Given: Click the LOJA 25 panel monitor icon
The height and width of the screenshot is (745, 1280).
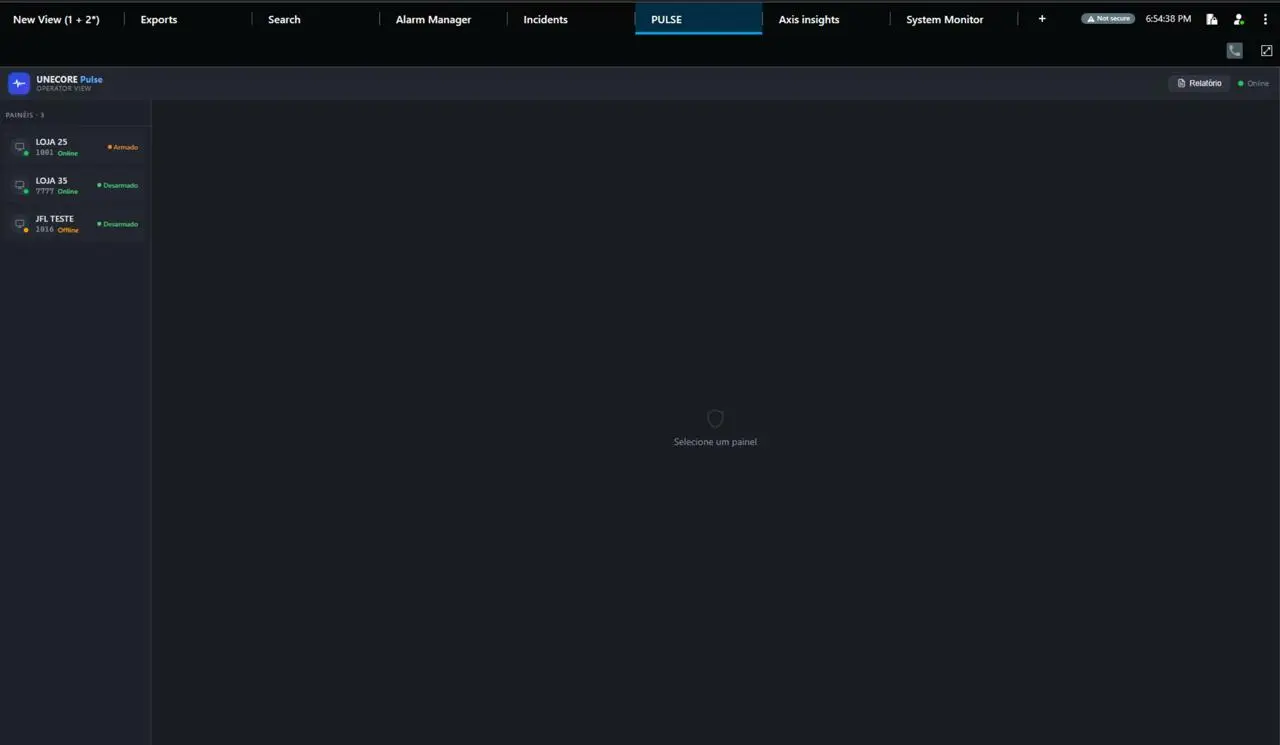Looking at the screenshot, I should tap(19, 147).
